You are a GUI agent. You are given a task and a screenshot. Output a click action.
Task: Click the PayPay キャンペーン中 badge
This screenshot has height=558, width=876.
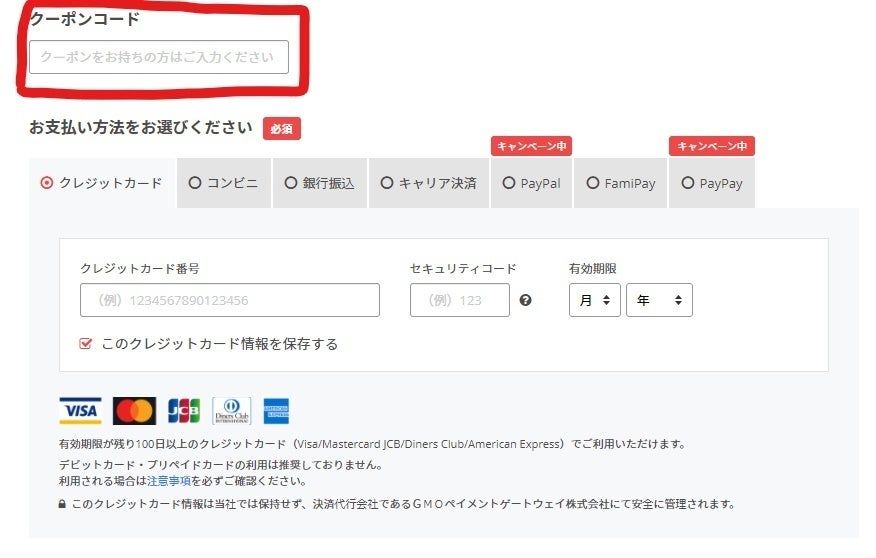click(x=711, y=146)
